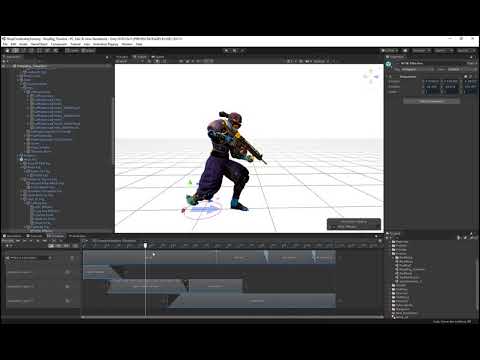Click the blue move arrow handle at character's feet
Viewport: 480px width, 360px height.
coord(205,210)
